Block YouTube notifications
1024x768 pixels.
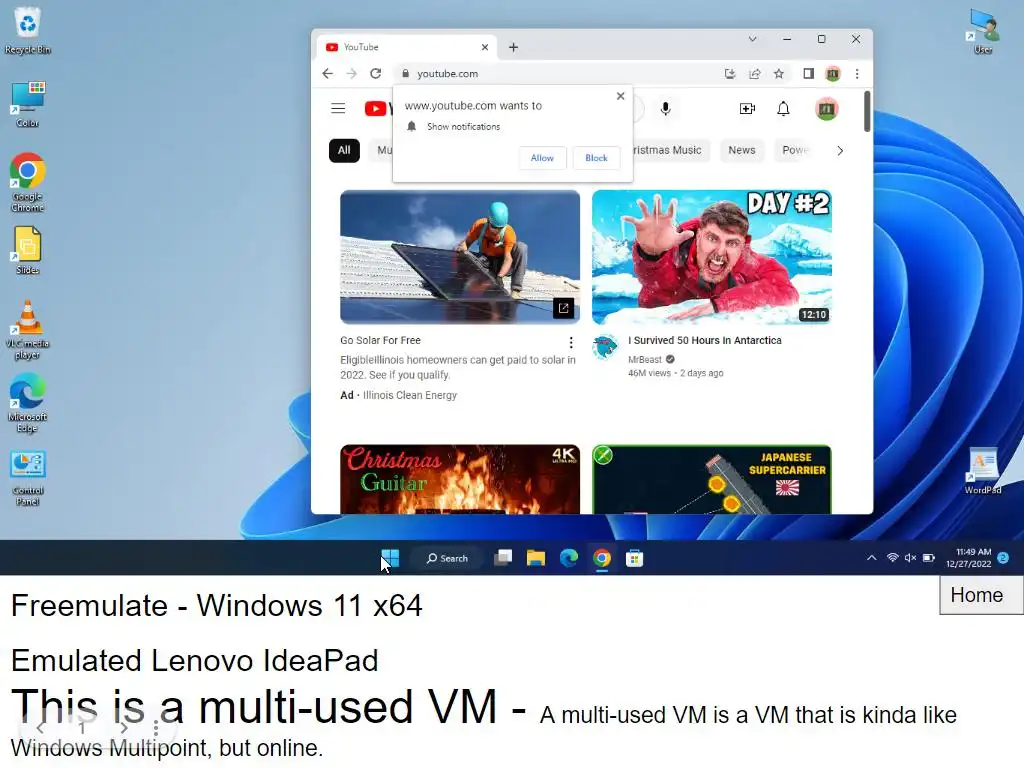pyautogui.click(x=596, y=158)
